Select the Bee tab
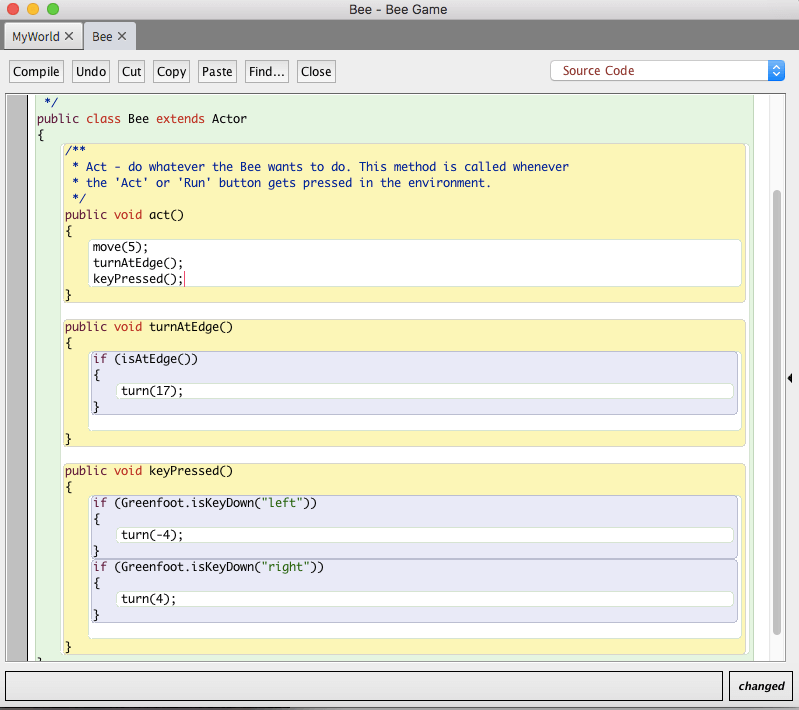799x710 pixels. coord(102,37)
